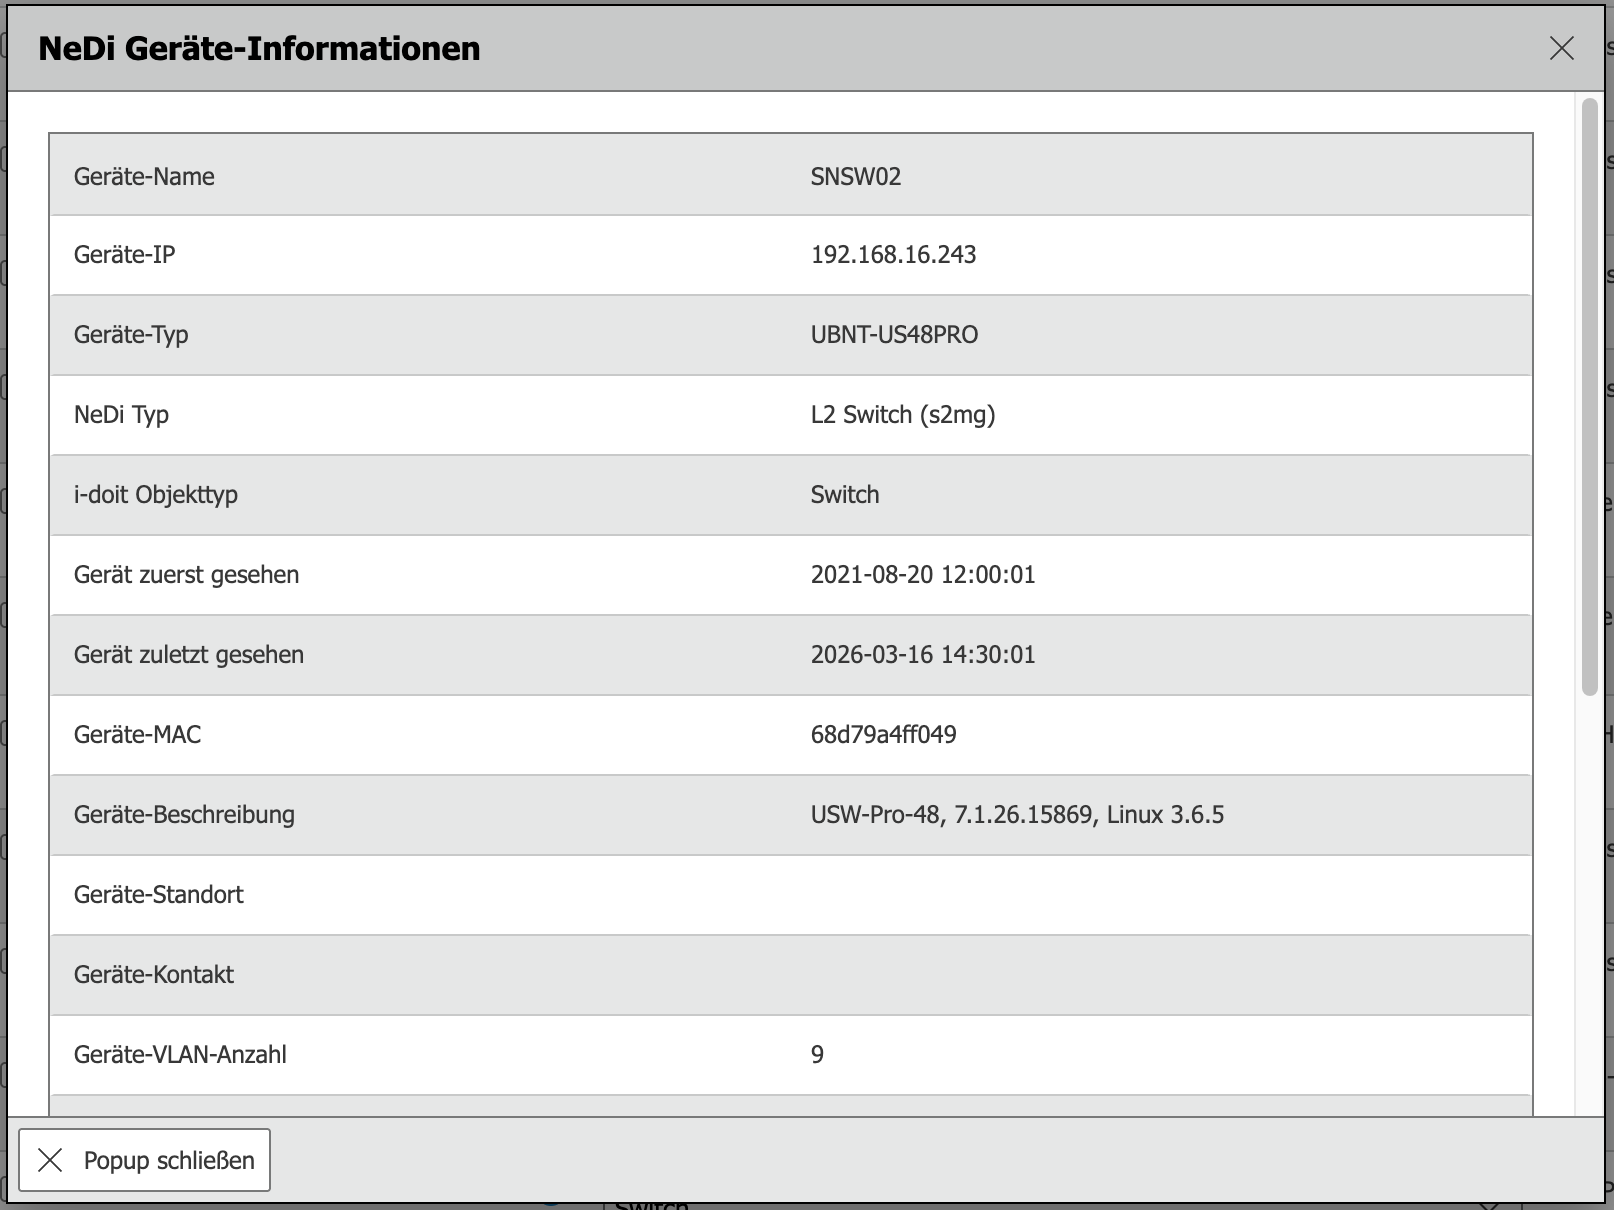Click the Geräte-Kontakt row label
The height and width of the screenshot is (1210, 1614).
(x=153, y=975)
